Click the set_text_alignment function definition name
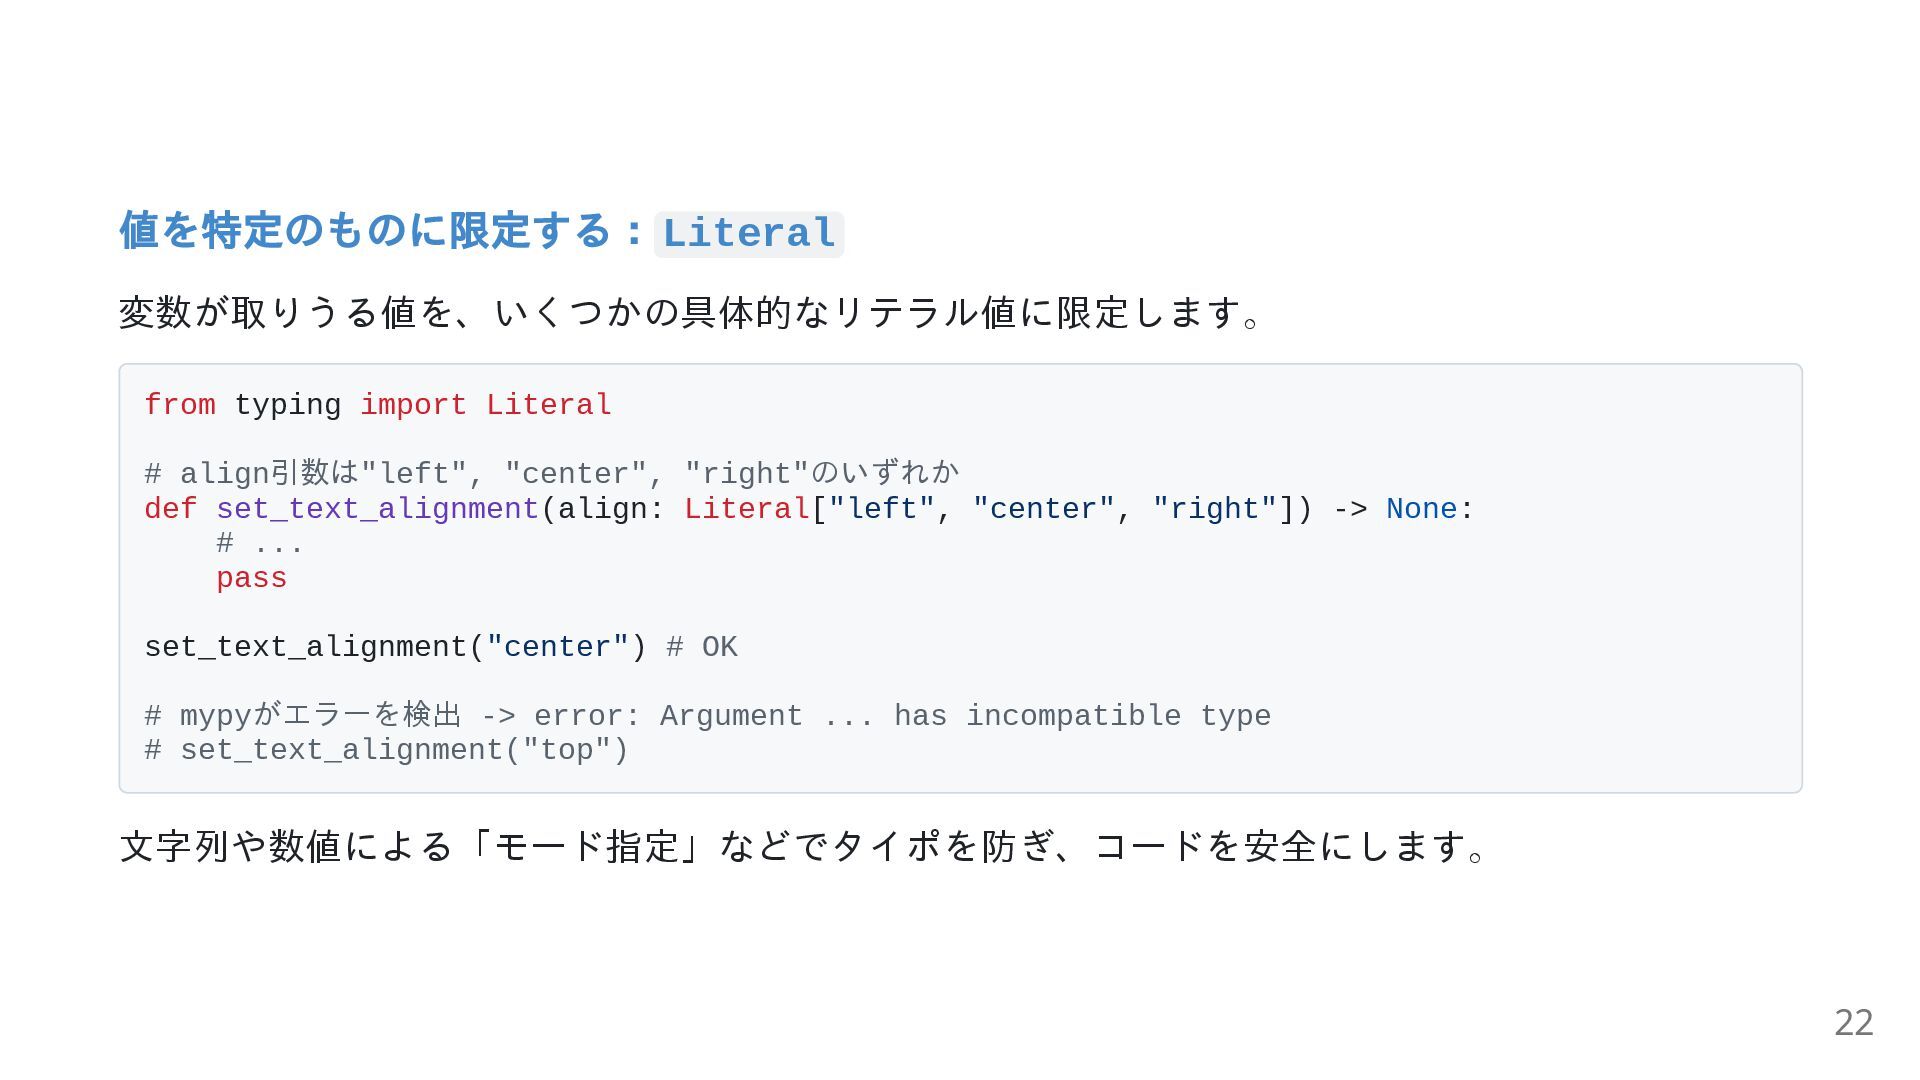 (378, 509)
